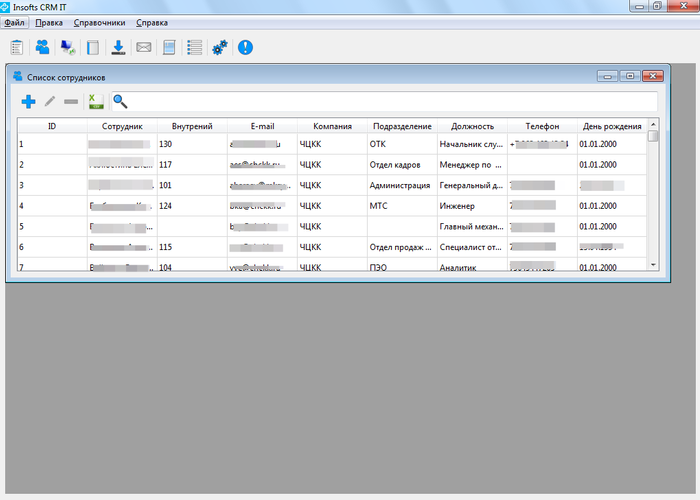Click the magnifier search icon

point(120,102)
